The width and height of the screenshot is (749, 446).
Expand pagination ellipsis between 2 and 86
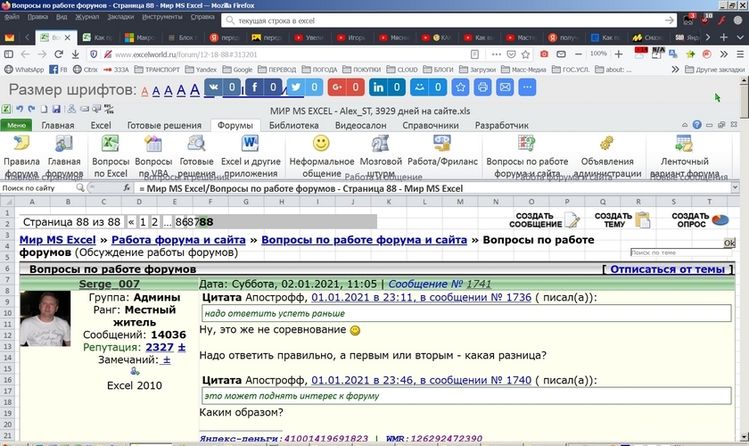point(167,222)
